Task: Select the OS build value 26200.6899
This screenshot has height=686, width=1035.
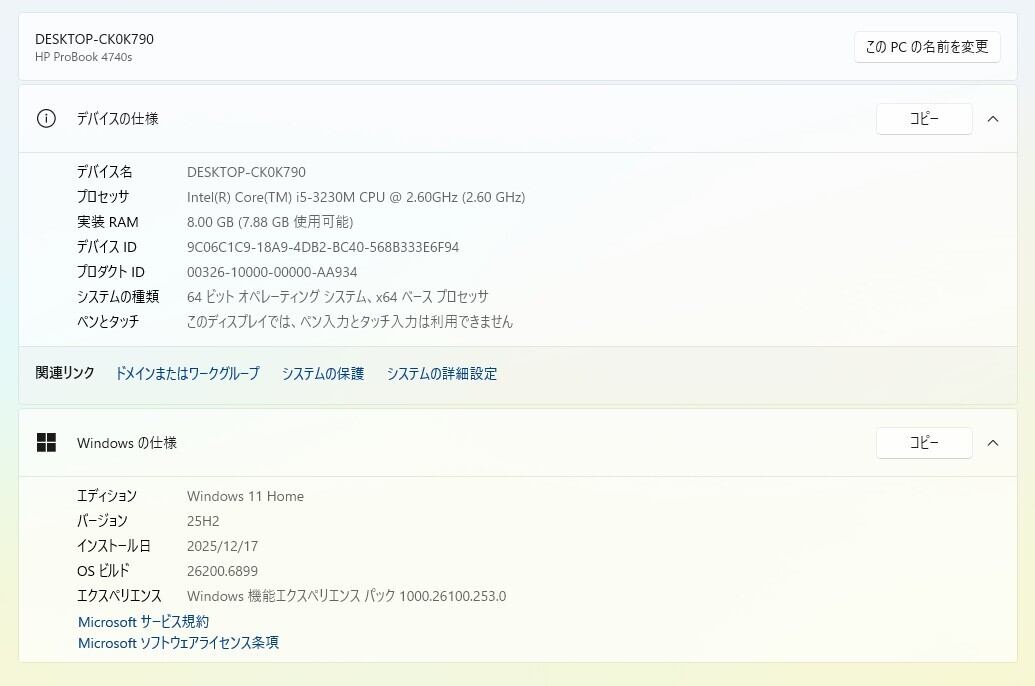Action: click(222, 571)
